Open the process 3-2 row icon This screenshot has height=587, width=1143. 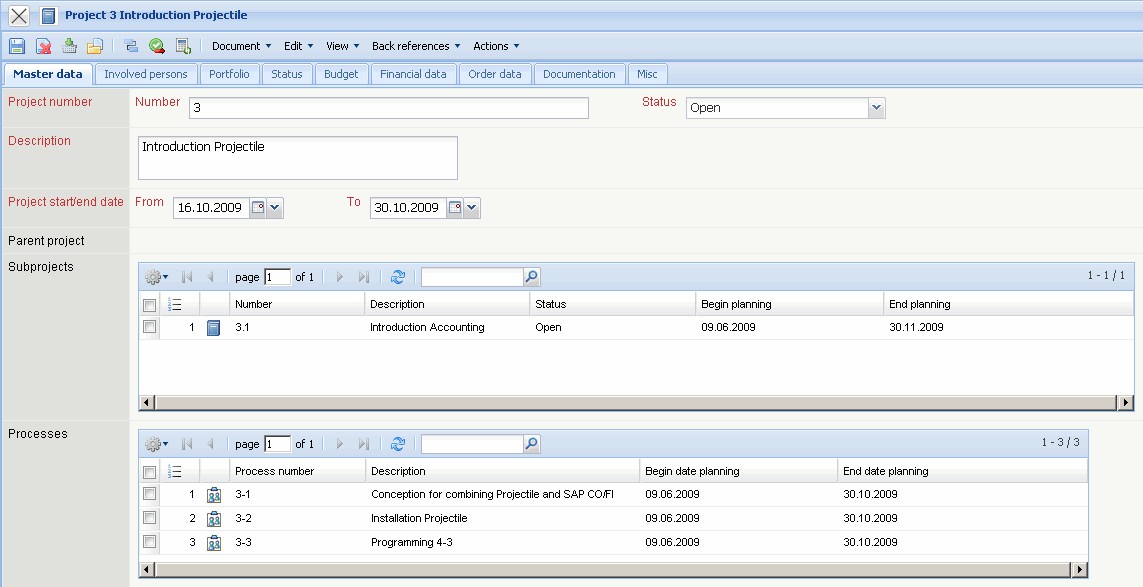213,519
